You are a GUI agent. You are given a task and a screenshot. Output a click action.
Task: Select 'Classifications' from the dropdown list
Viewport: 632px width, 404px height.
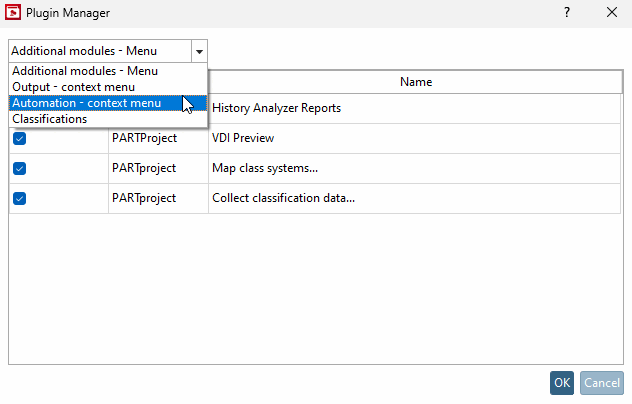pyautogui.click(x=50, y=119)
